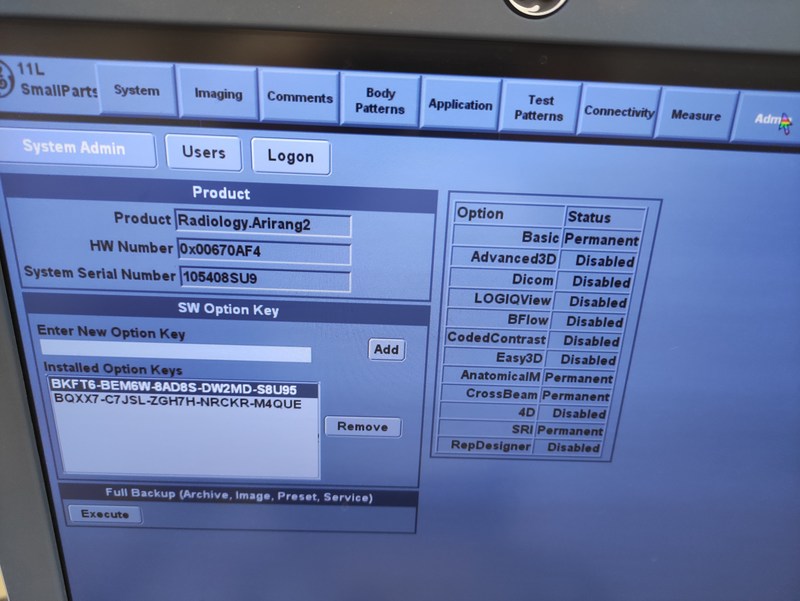This screenshot has height=601, width=800.
Task: Click Execute under Full Backup
Action: [105, 514]
